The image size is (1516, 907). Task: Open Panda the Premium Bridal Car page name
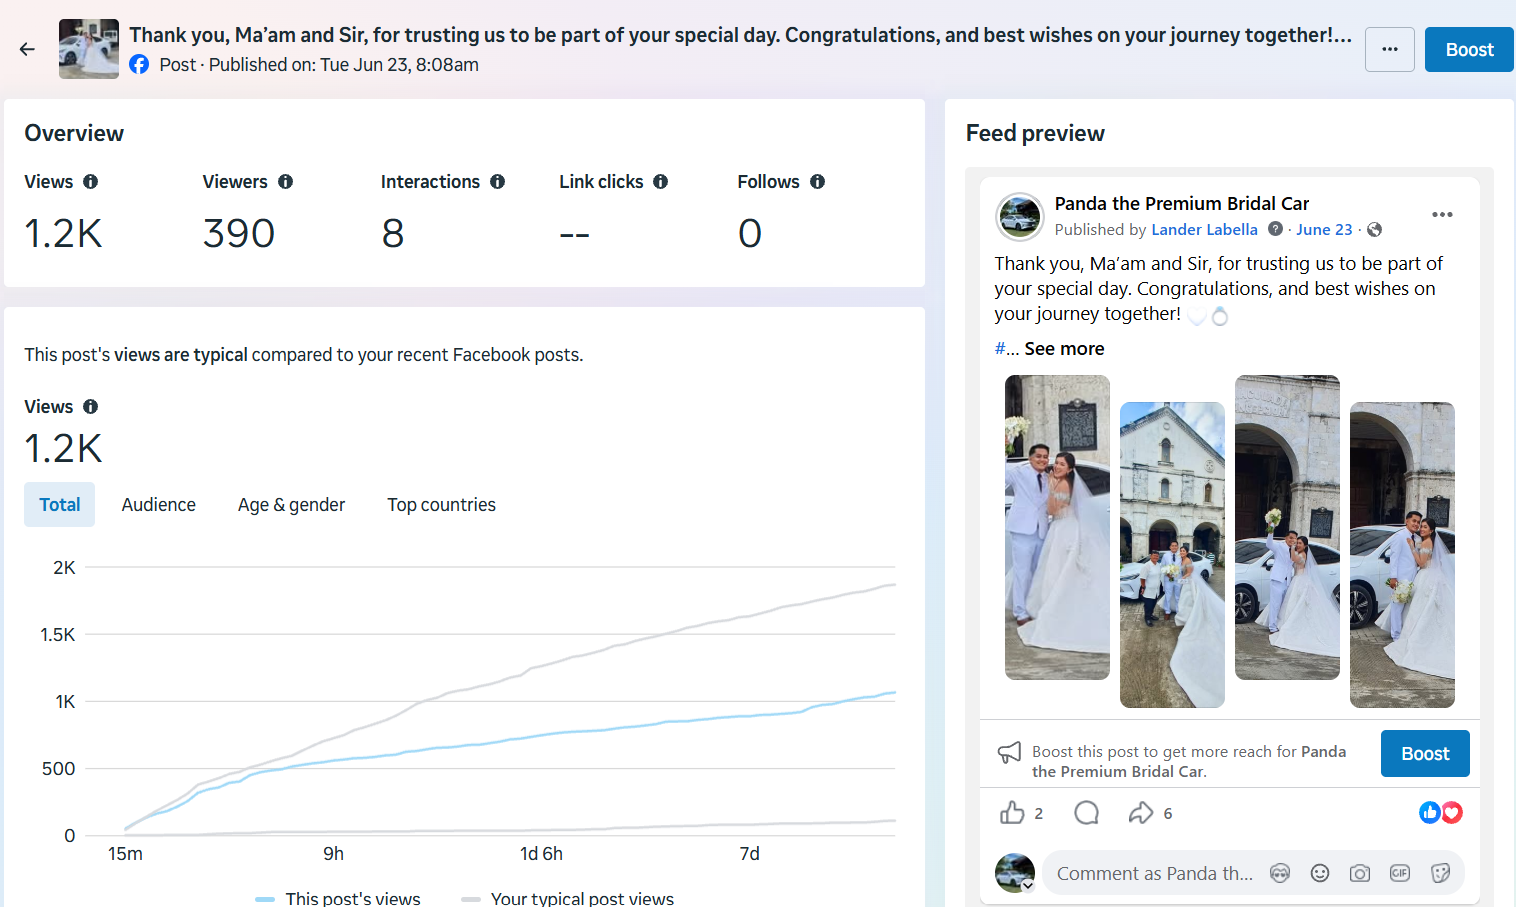coord(1182,204)
